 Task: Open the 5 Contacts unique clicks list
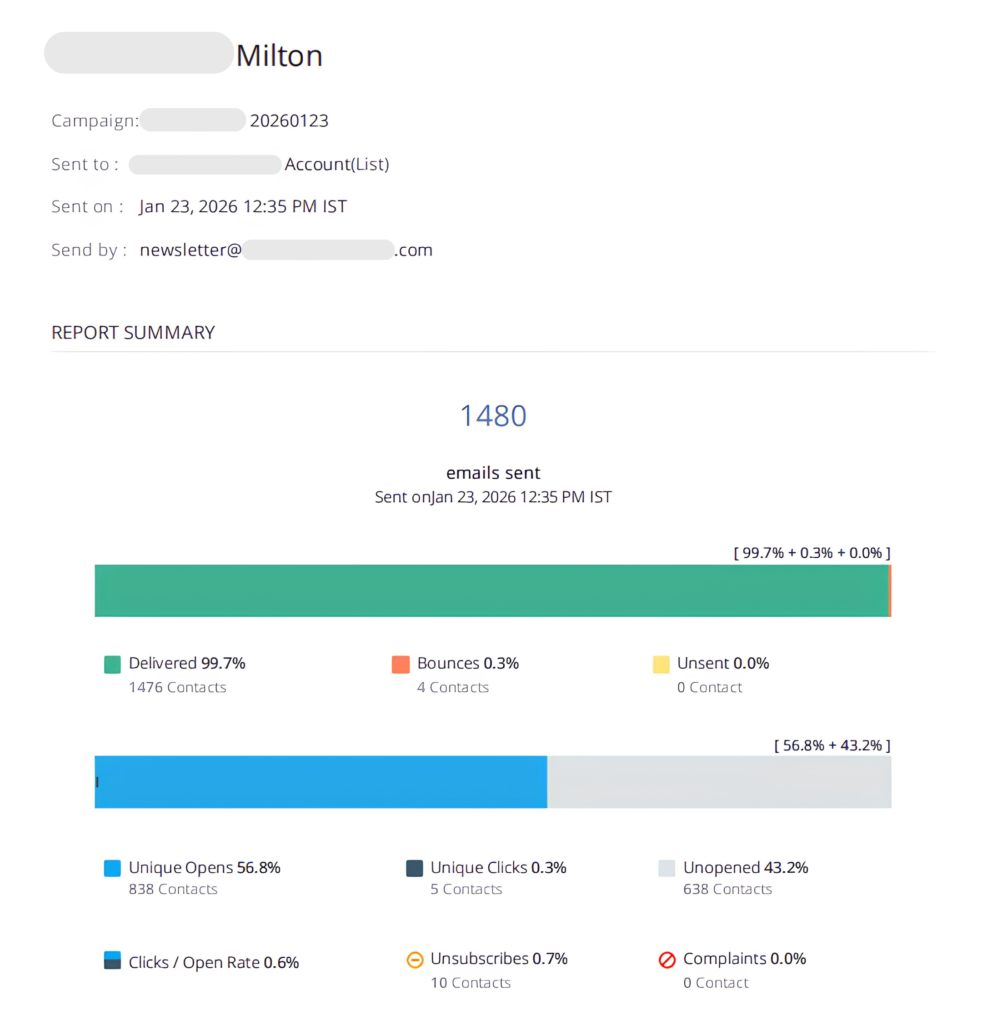click(466, 889)
